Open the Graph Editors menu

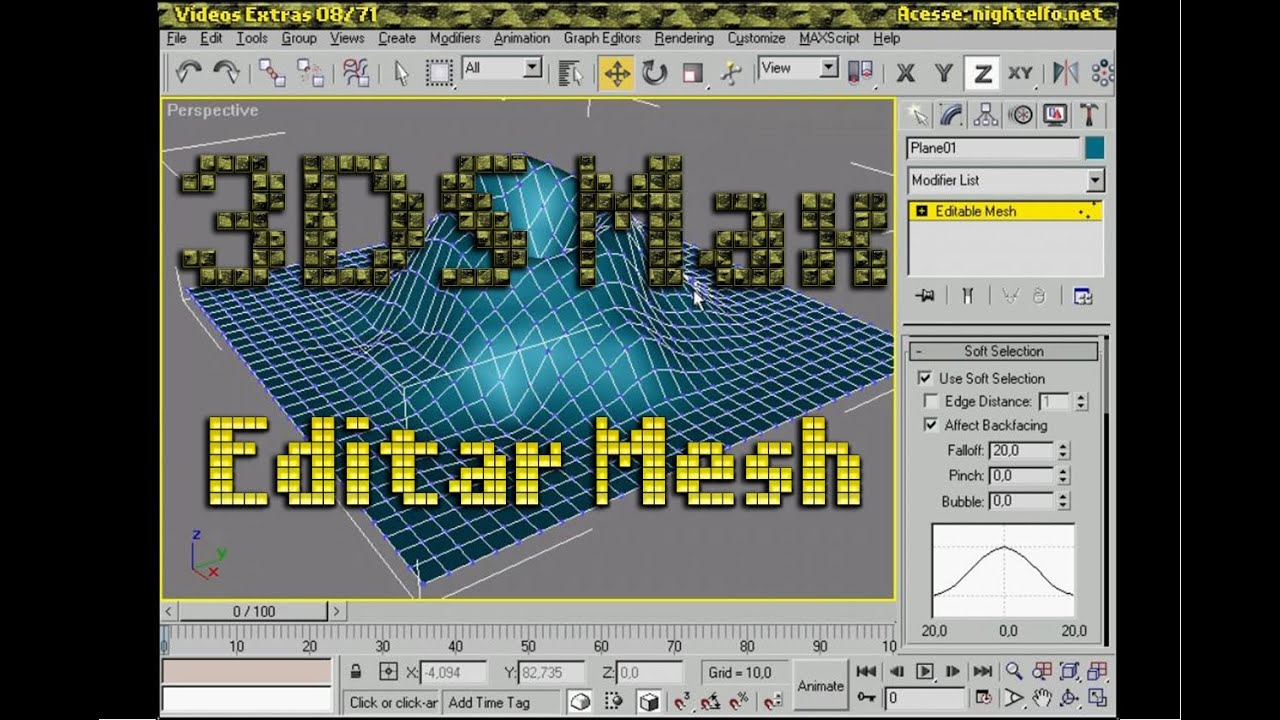pyautogui.click(x=602, y=38)
